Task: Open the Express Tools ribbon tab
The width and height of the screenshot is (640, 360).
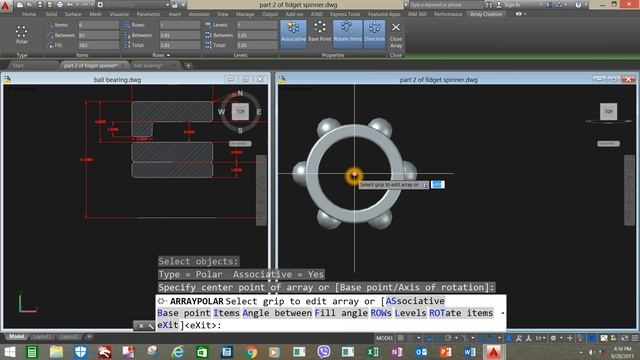Action: [345, 14]
